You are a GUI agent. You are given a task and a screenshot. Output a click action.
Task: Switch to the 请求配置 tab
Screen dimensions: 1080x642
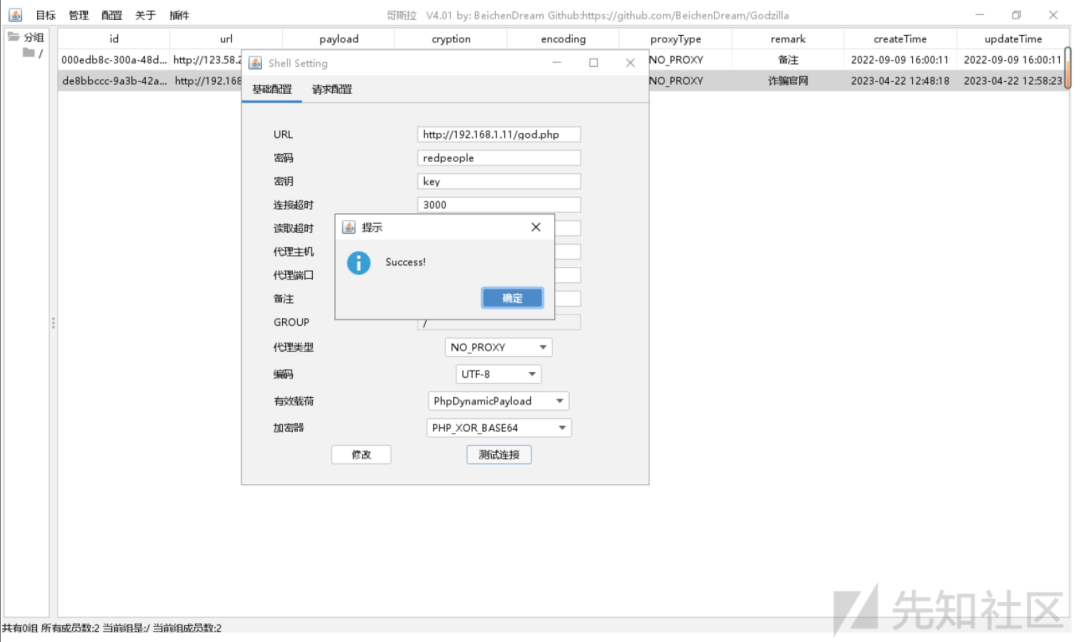(332, 90)
